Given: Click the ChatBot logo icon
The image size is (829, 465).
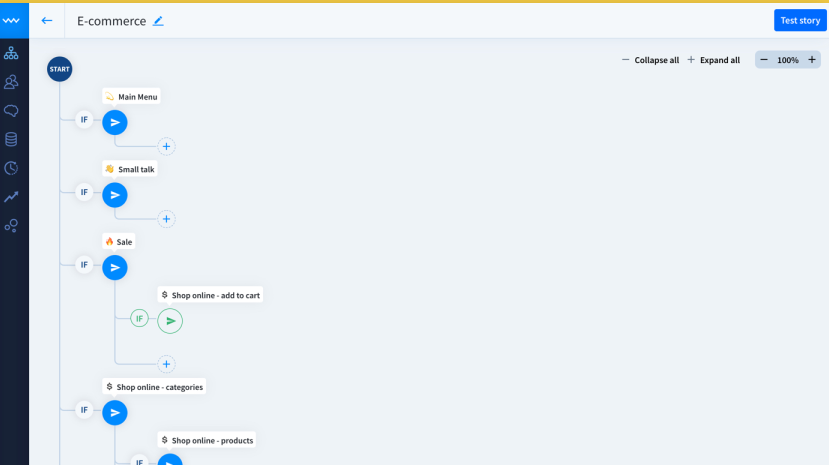Looking at the screenshot, I should tap(11, 21).
